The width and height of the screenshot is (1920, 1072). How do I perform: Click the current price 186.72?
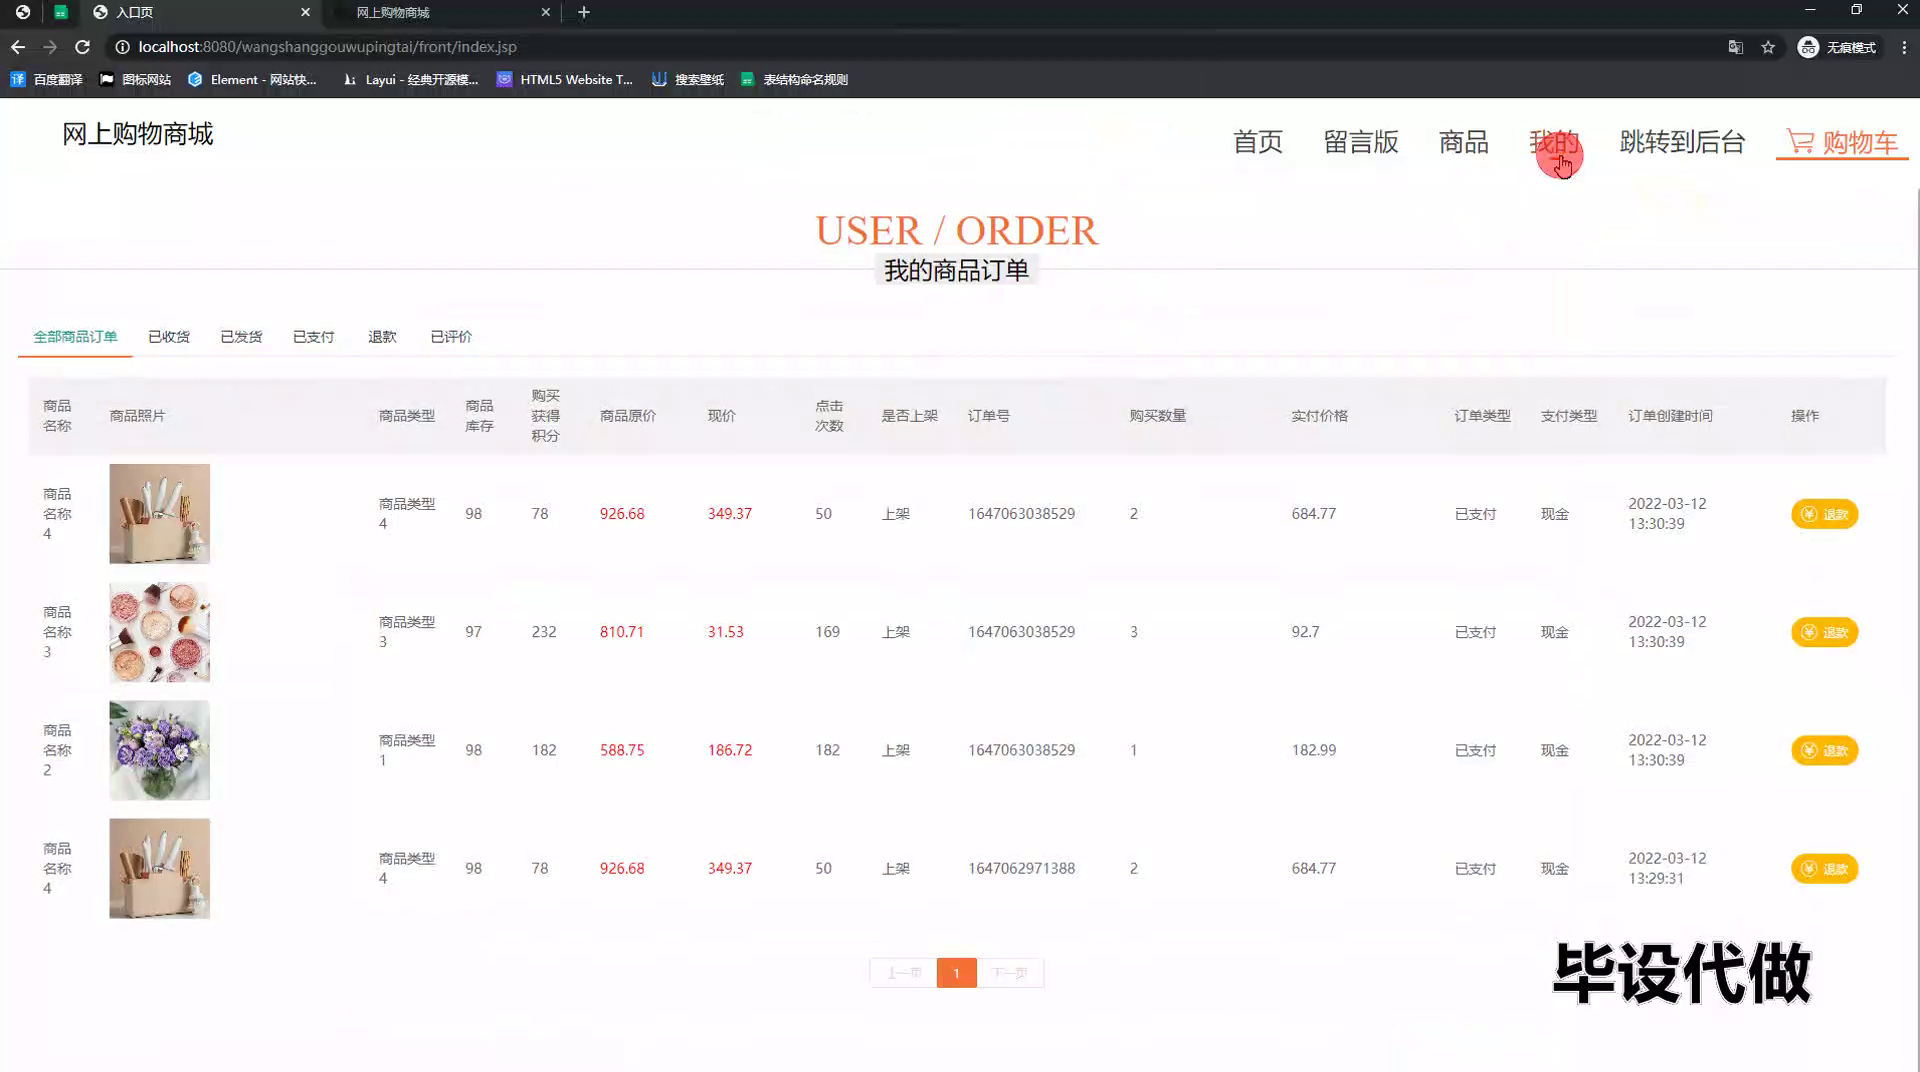point(730,750)
